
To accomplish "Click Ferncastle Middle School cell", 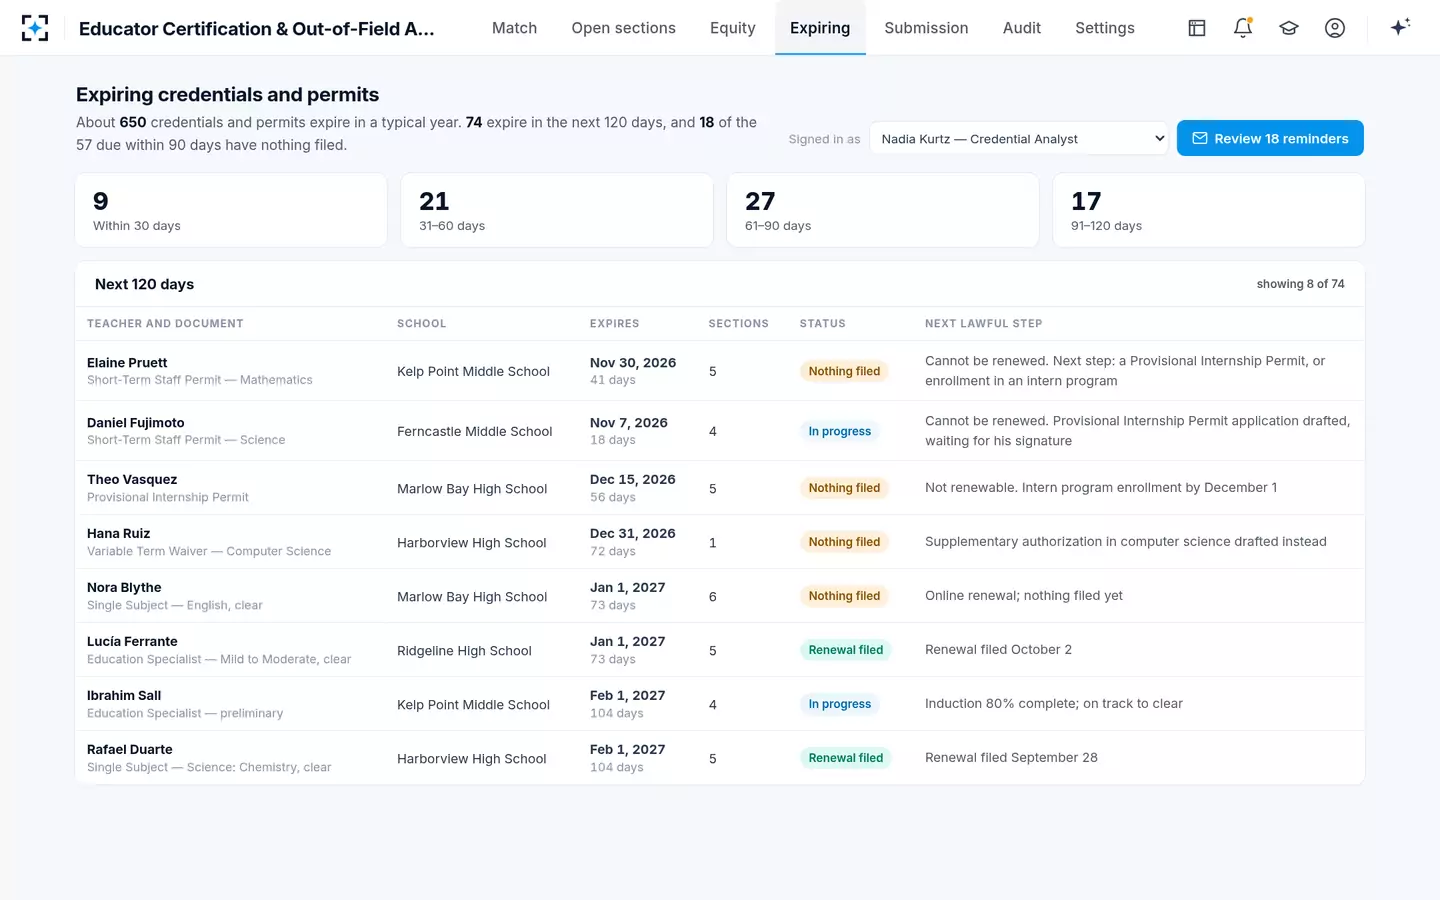I will pos(475,432).
